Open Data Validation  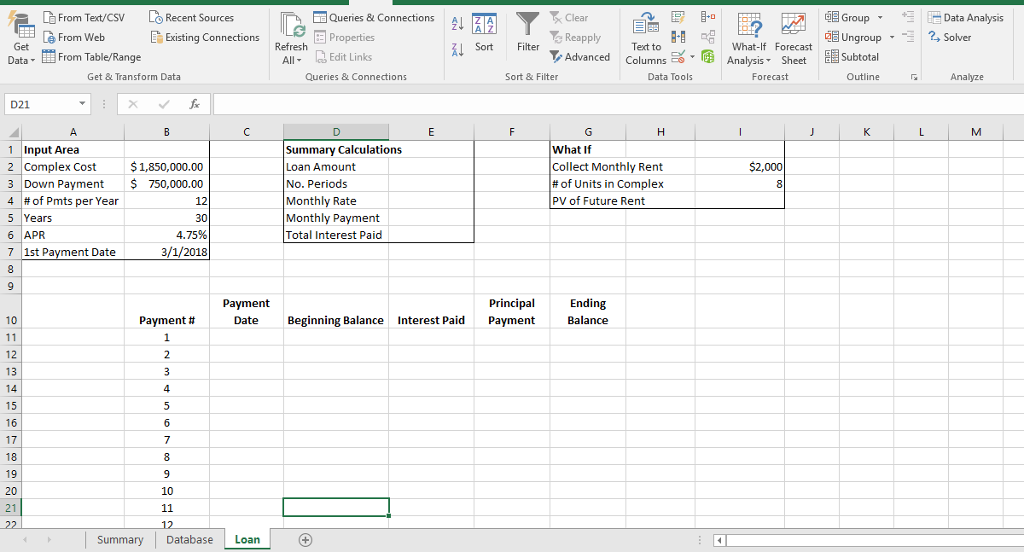(678, 57)
